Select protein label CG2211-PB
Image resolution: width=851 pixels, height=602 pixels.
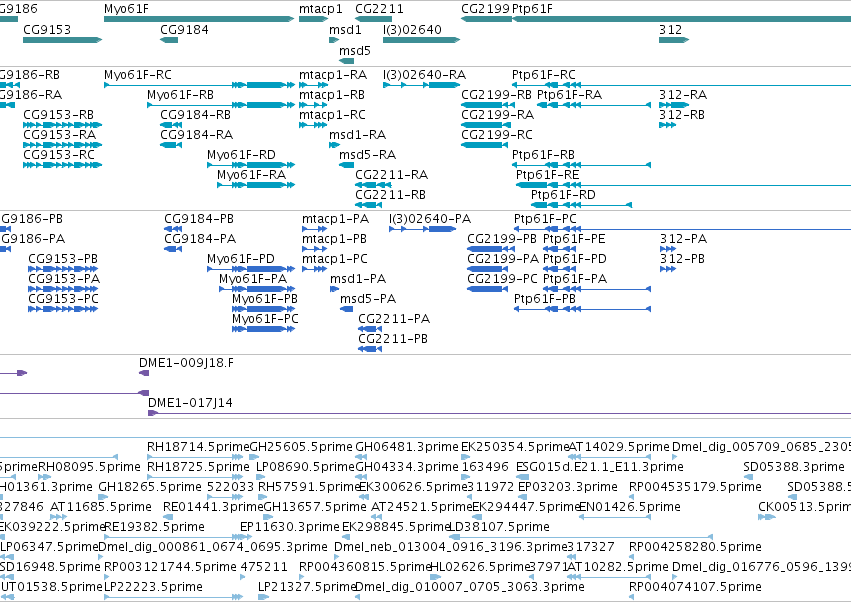(x=393, y=339)
